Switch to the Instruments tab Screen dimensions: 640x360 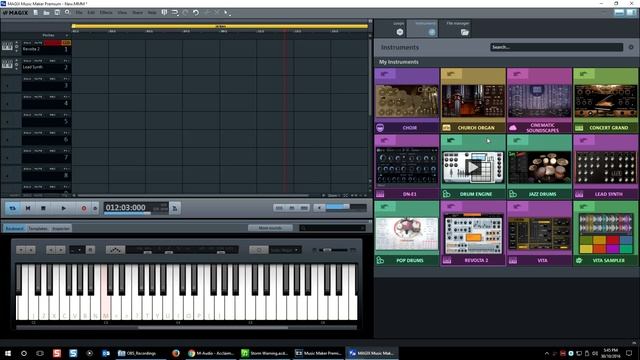(x=422, y=29)
